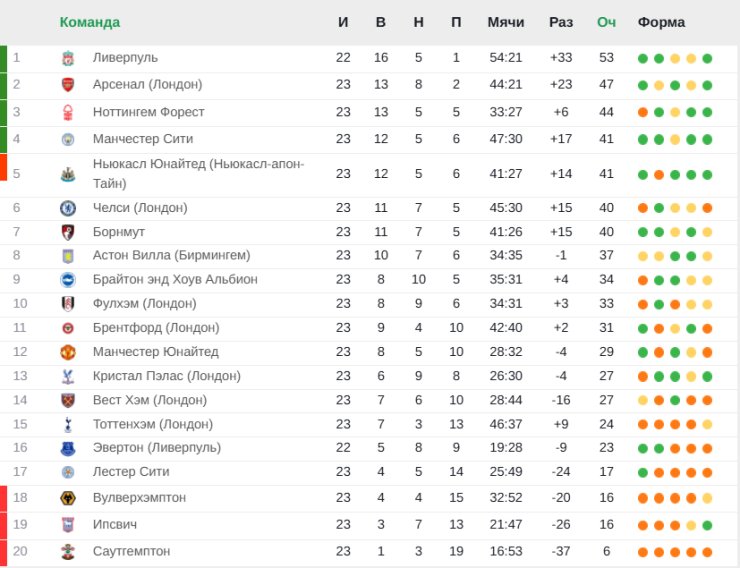The width and height of the screenshot is (740, 568).
Task: Click the Everton crest icon
Action: tap(68, 448)
